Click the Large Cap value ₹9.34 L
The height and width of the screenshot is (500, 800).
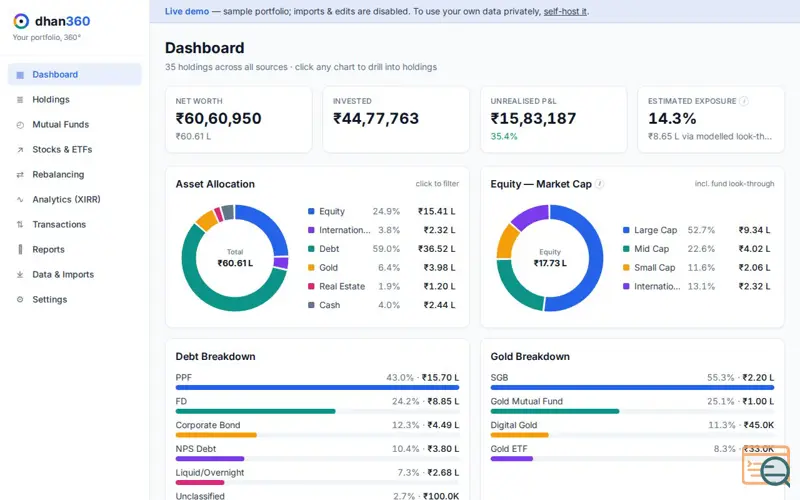[x=755, y=230]
